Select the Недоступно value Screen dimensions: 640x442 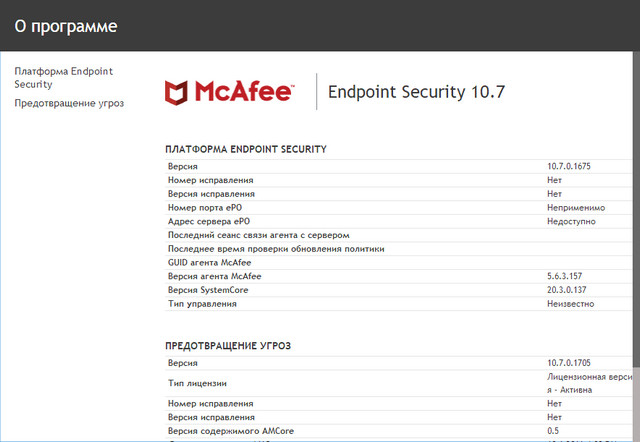pyautogui.click(x=571, y=221)
